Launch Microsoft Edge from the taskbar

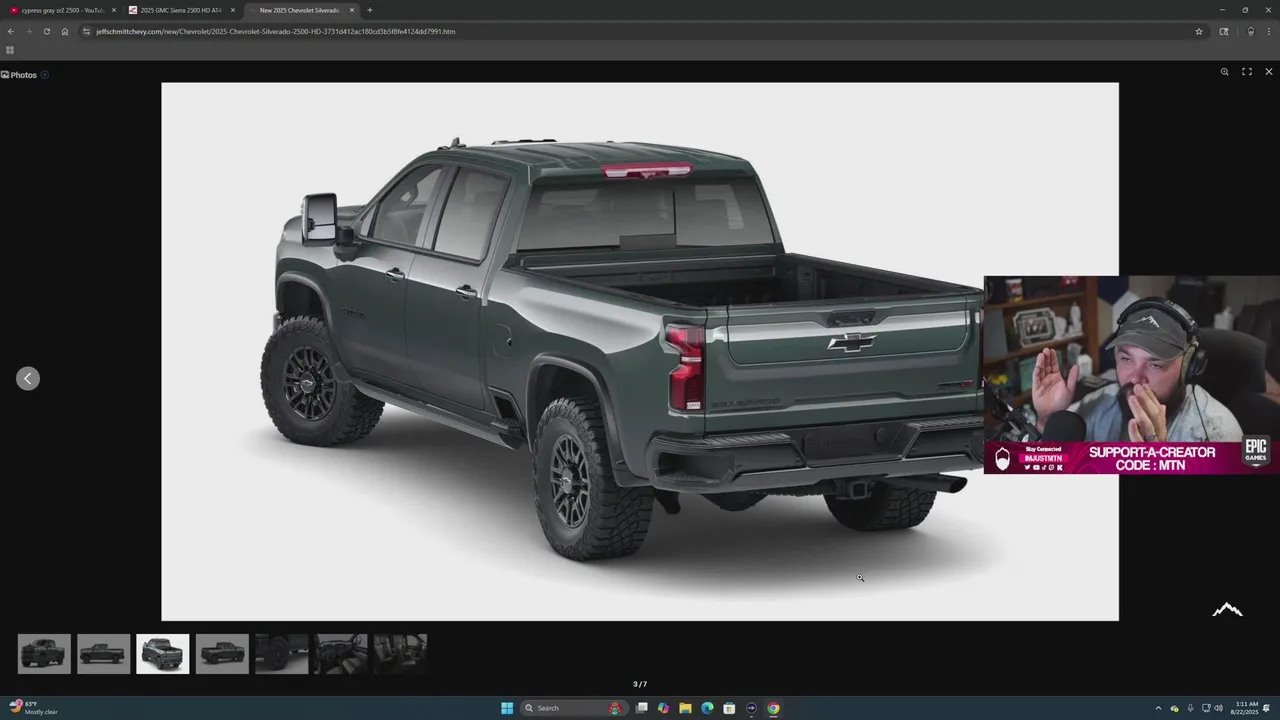(707, 708)
